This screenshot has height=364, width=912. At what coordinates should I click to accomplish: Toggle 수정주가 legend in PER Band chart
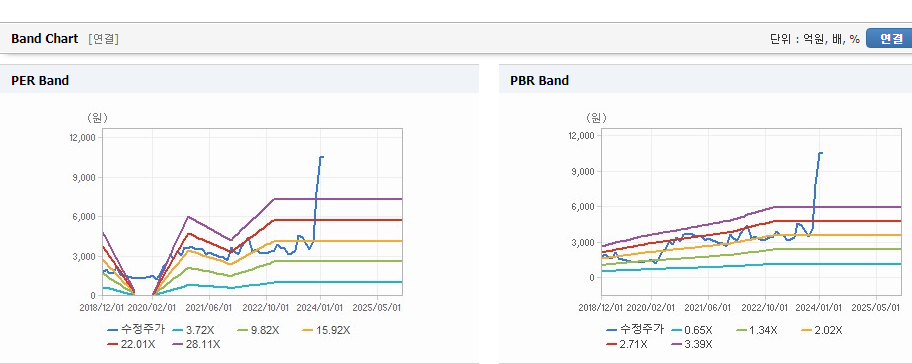coord(136,330)
